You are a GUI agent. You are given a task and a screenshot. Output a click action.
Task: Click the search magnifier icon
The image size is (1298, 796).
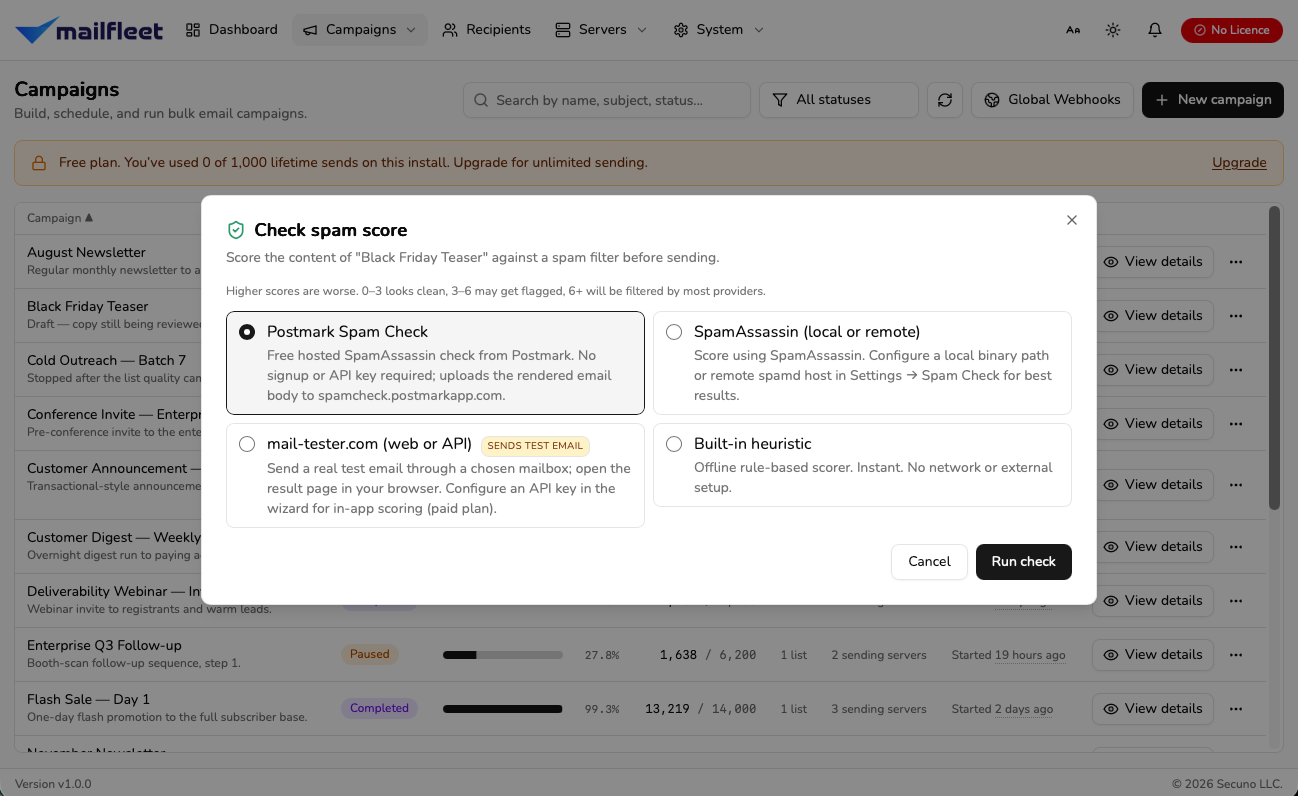[481, 100]
